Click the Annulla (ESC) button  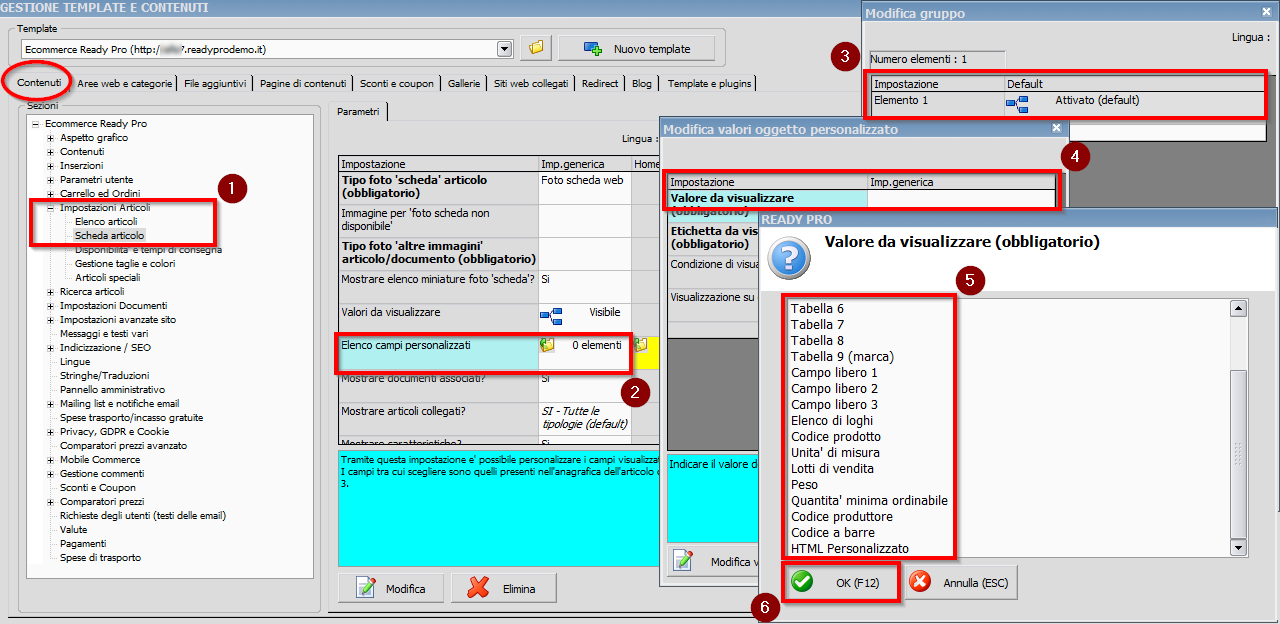tap(961, 583)
